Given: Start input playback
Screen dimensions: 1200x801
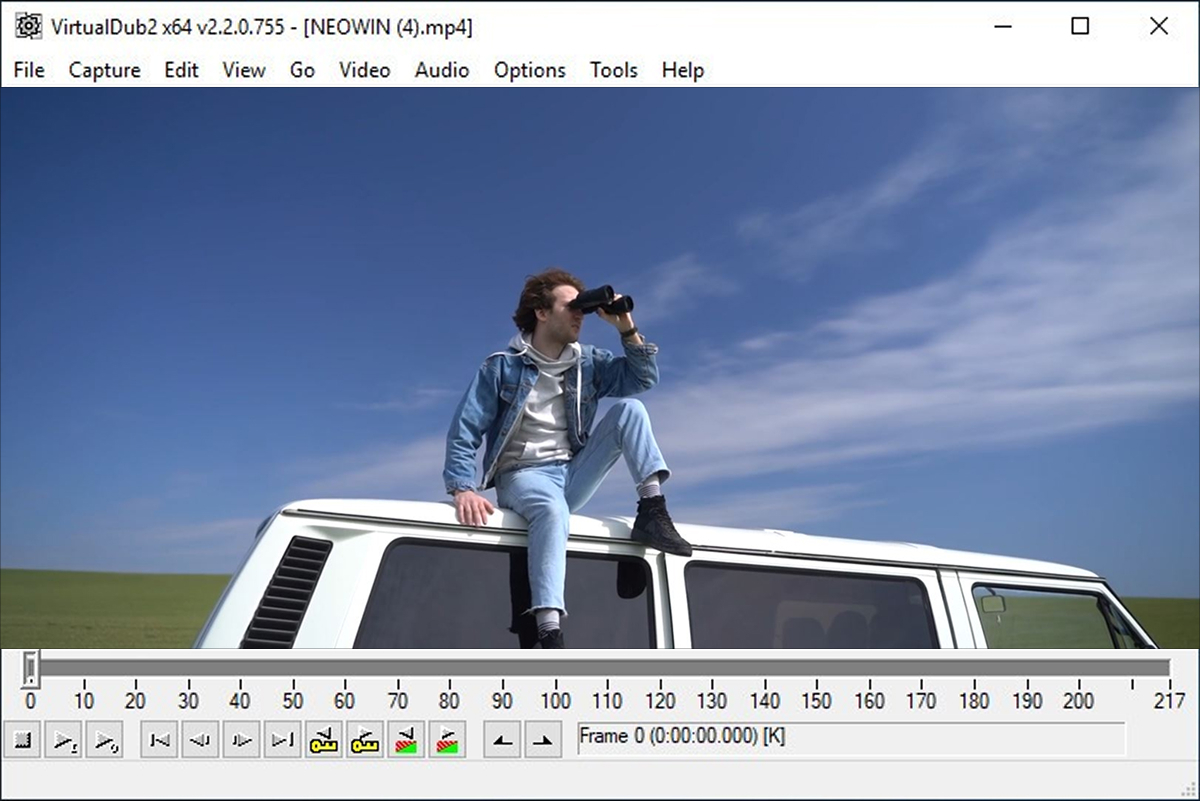Looking at the screenshot, I should tap(64, 740).
